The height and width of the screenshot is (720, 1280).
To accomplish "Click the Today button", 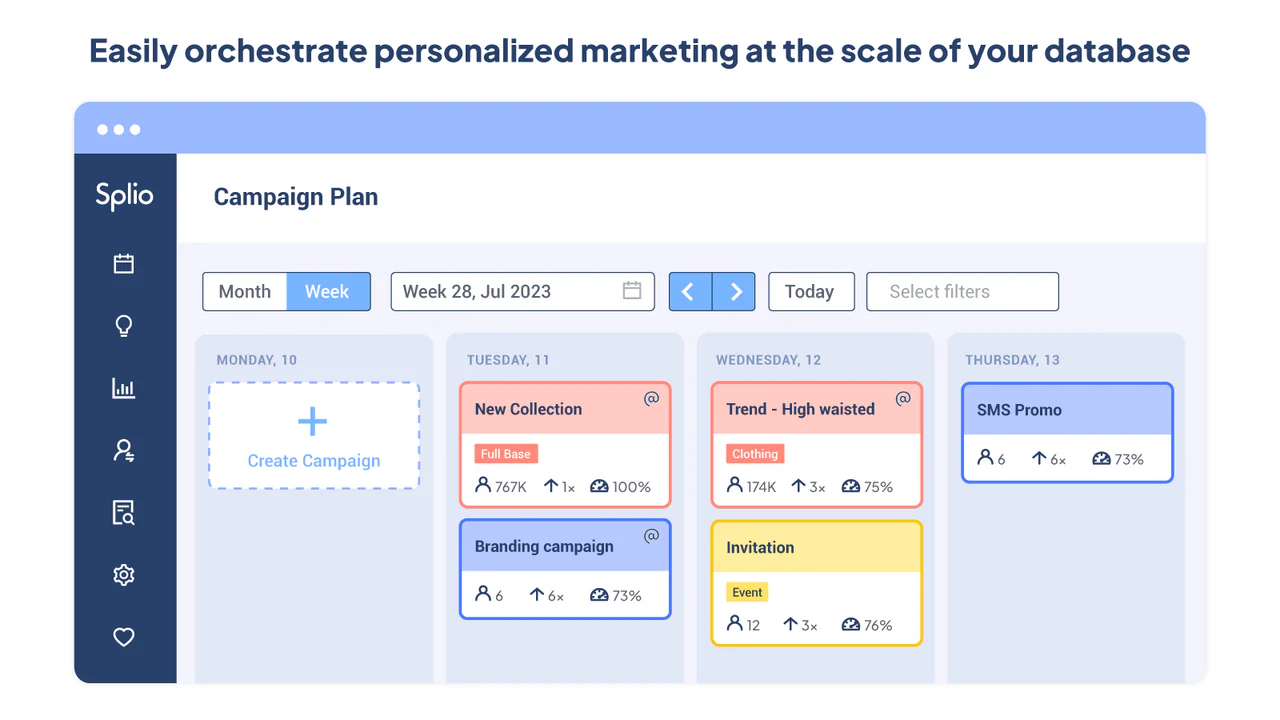I will pos(810,291).
